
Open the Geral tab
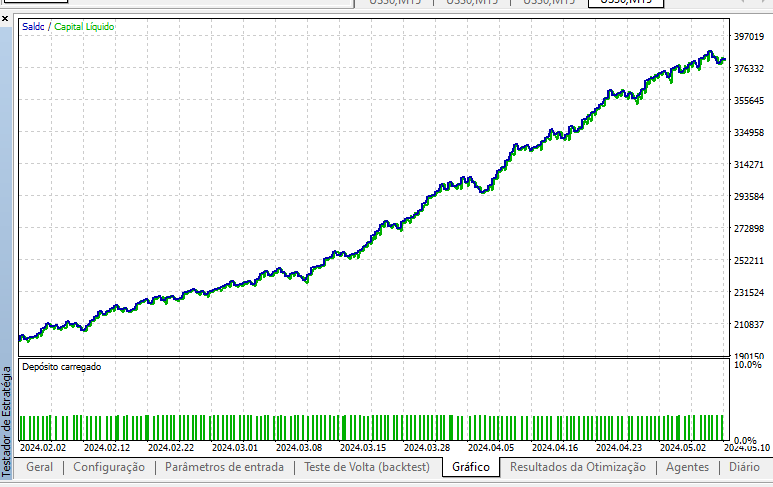[40, 467]
